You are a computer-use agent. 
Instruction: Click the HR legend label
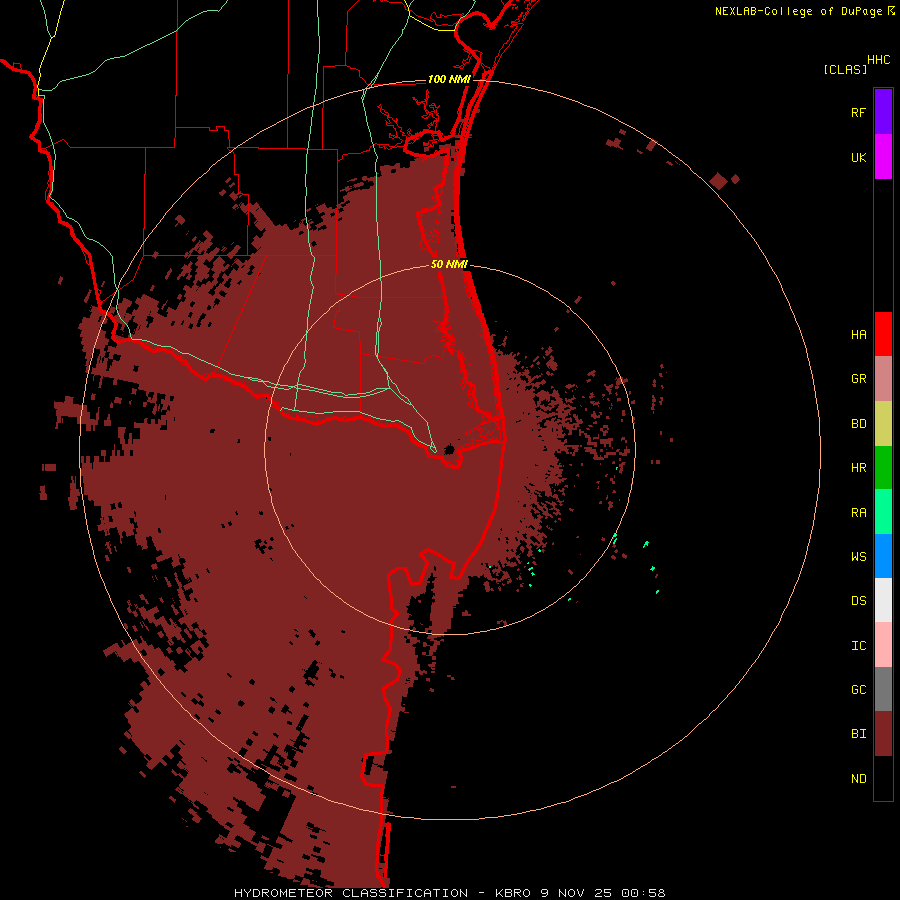click(x=858, y=468)
